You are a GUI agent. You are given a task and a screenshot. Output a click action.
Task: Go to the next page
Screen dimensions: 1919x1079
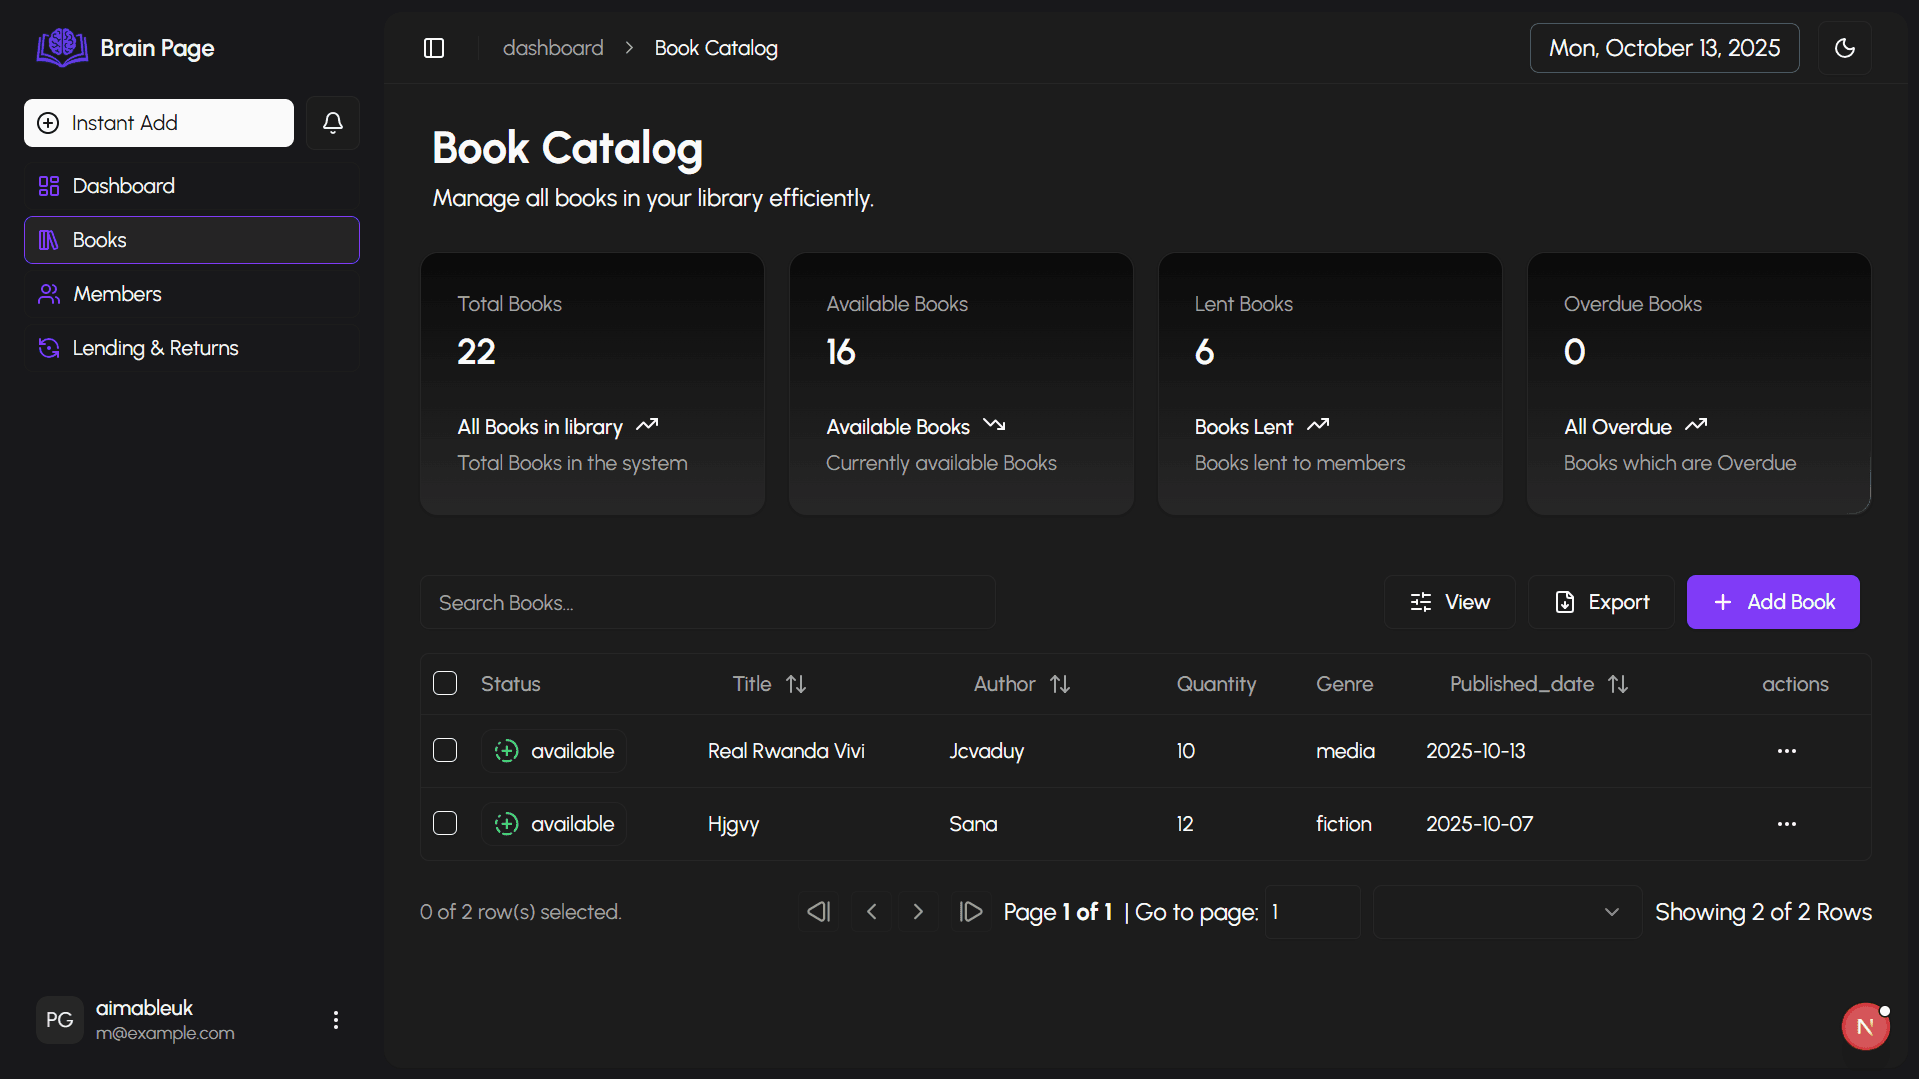918,912
